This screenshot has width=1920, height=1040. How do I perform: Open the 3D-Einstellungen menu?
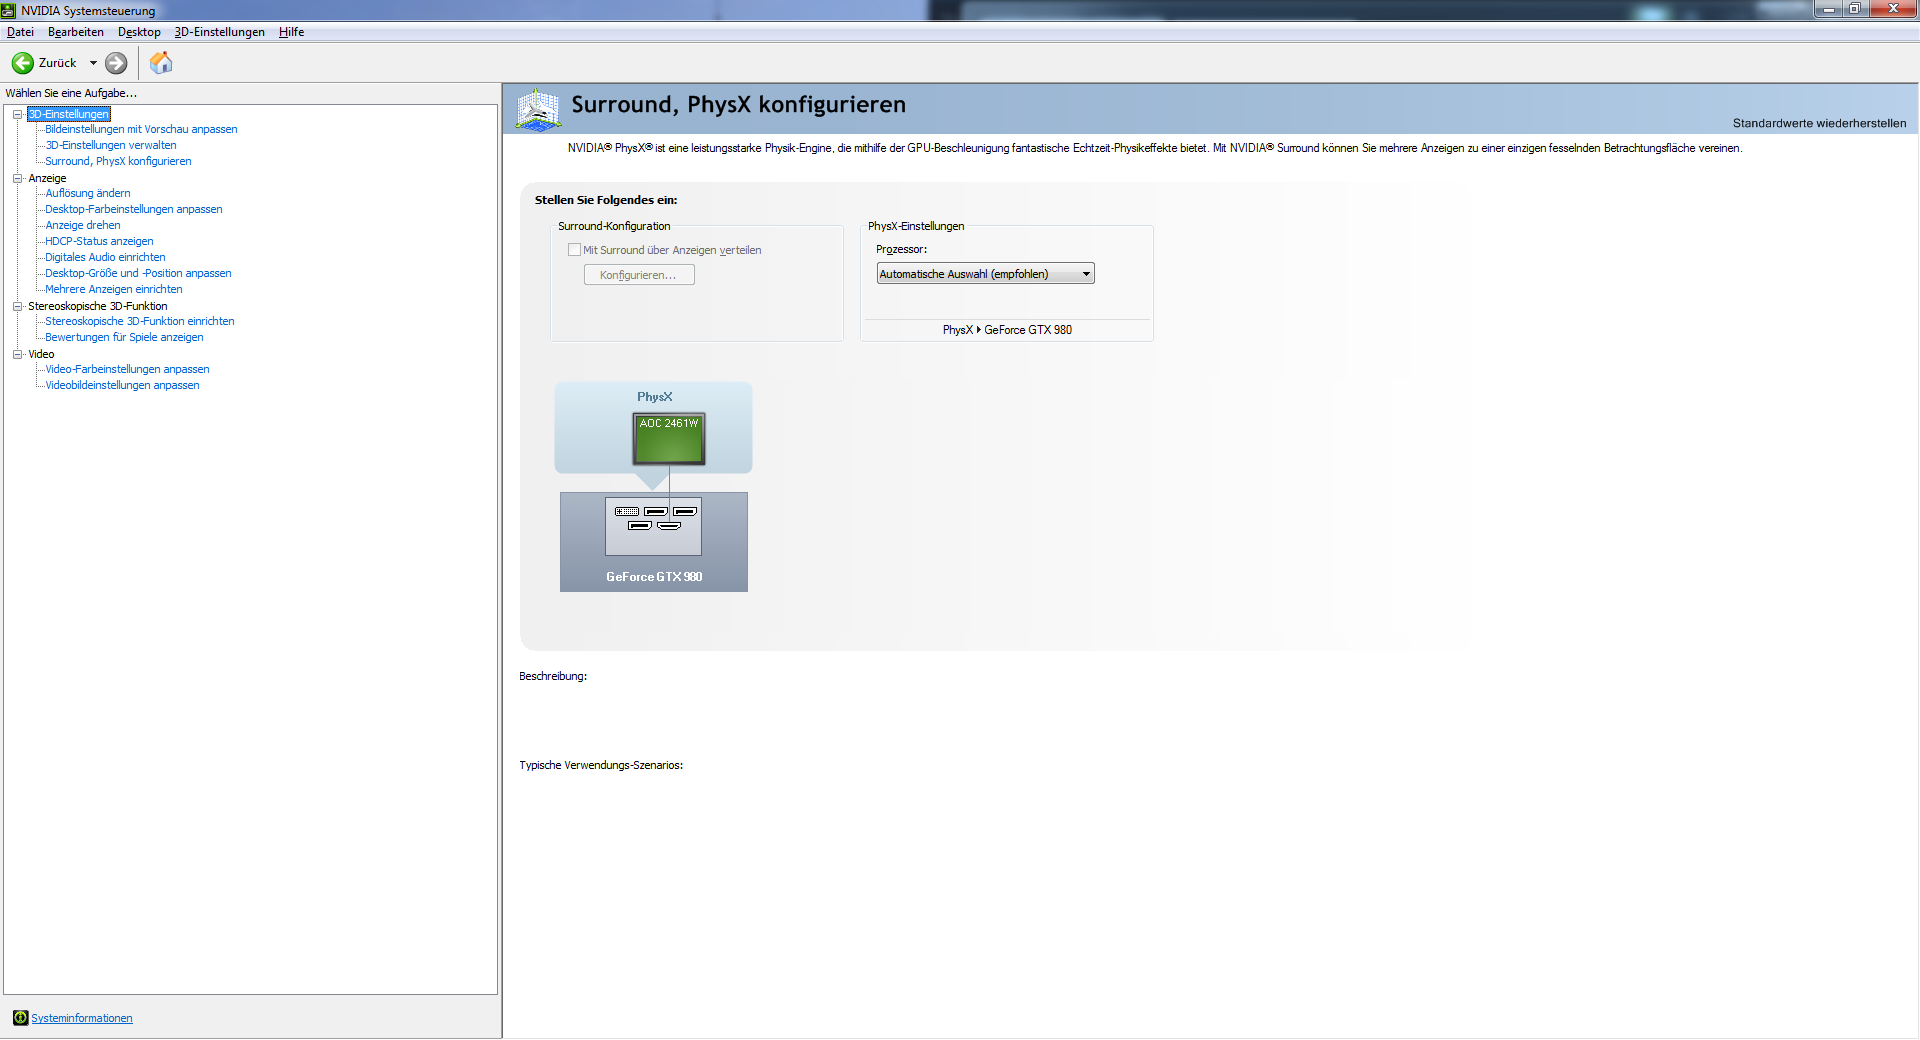(x=220, y=32)
